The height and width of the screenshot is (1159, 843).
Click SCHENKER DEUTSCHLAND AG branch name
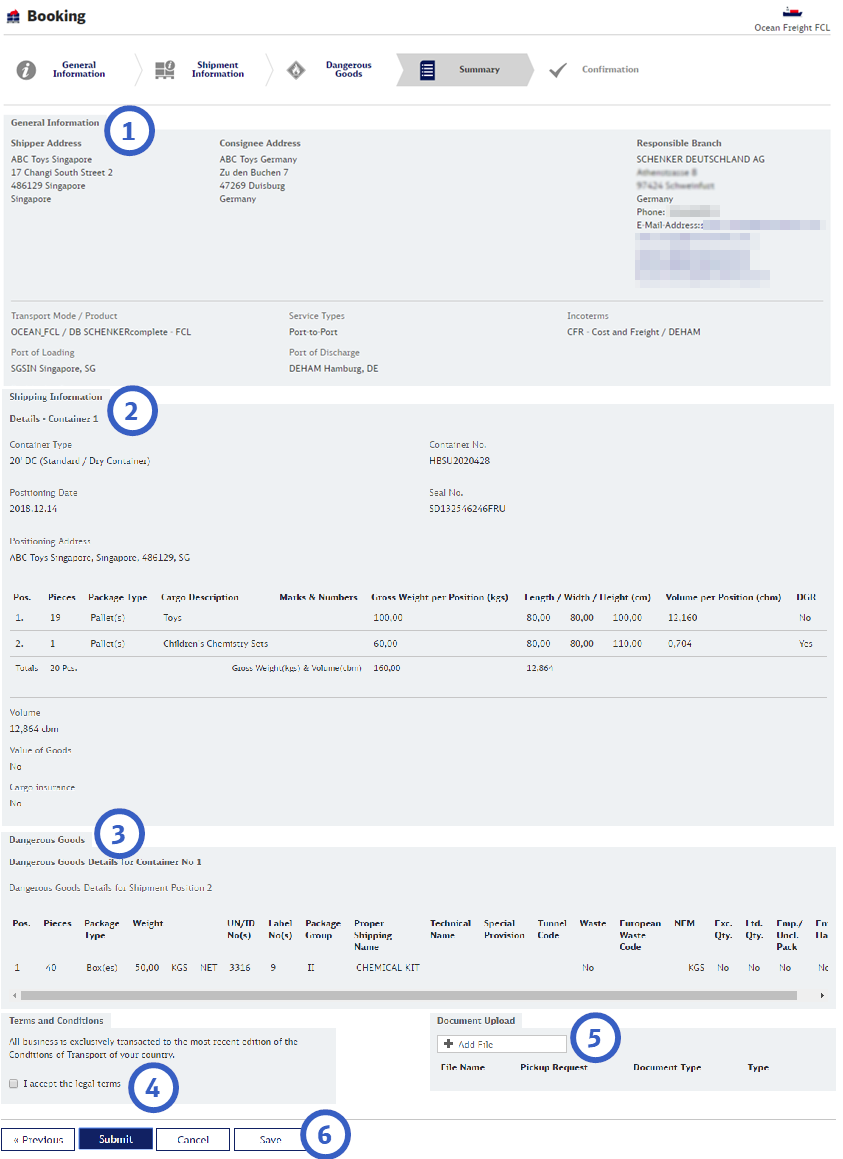click(x=700, y=159)
